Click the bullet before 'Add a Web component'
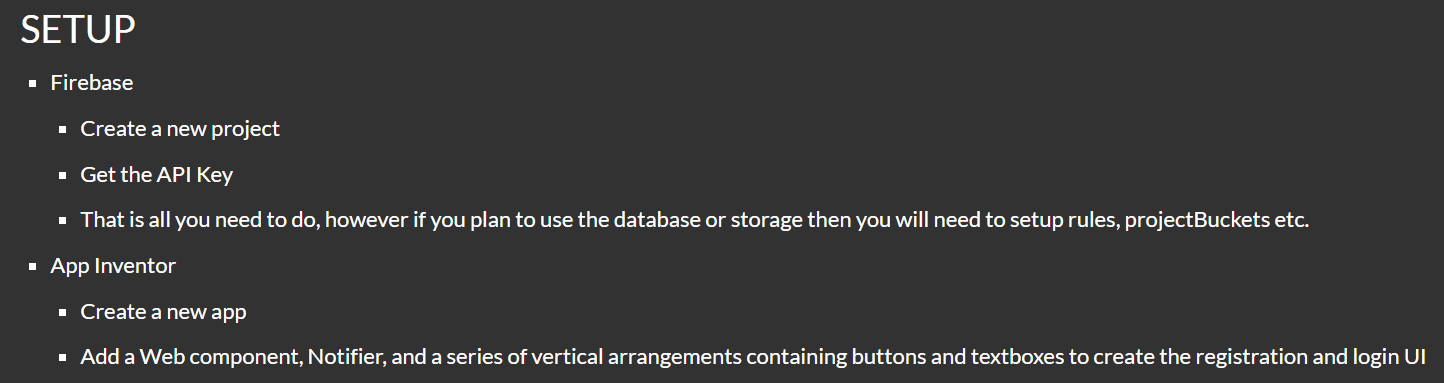This screenshot has width=1444, height=383. (x=63, y=359)
